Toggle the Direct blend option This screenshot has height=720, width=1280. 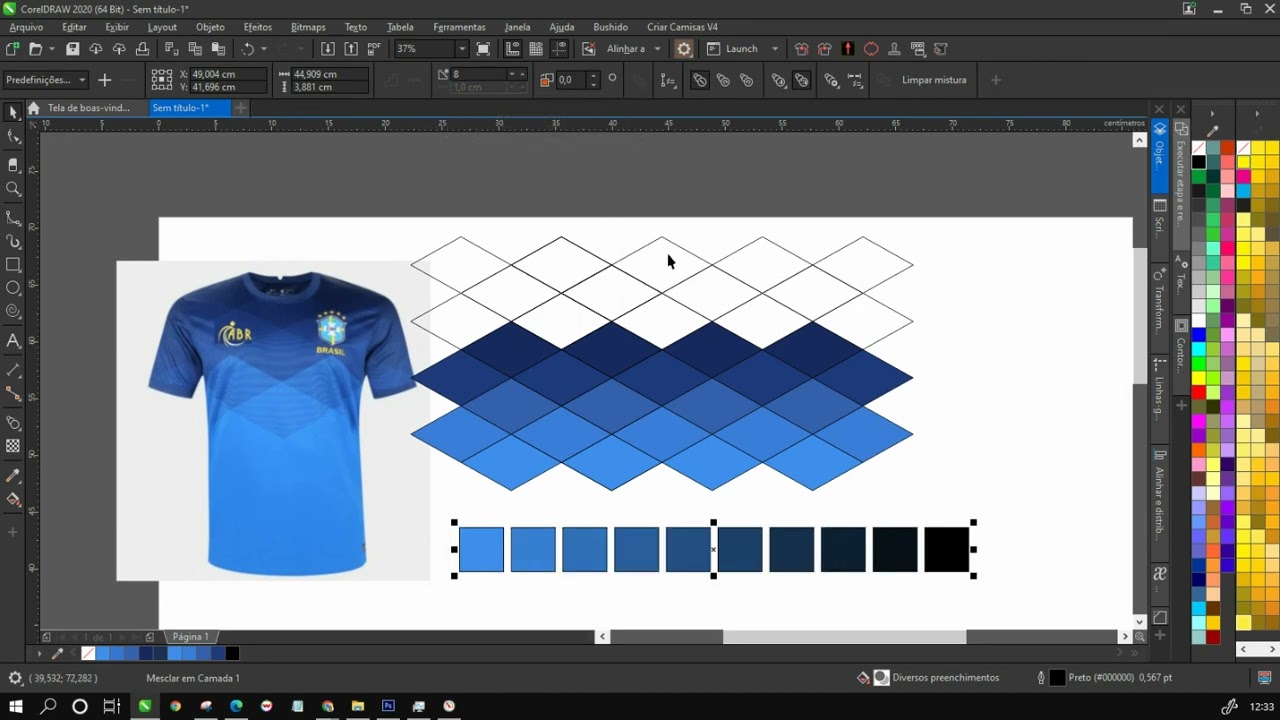click(700, 80)
